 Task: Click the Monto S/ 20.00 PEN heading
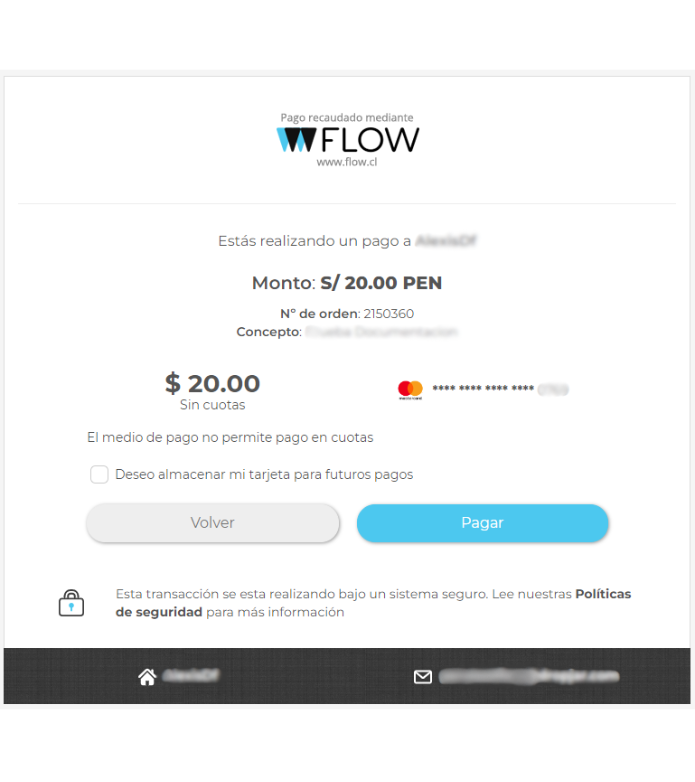(347, 283)
